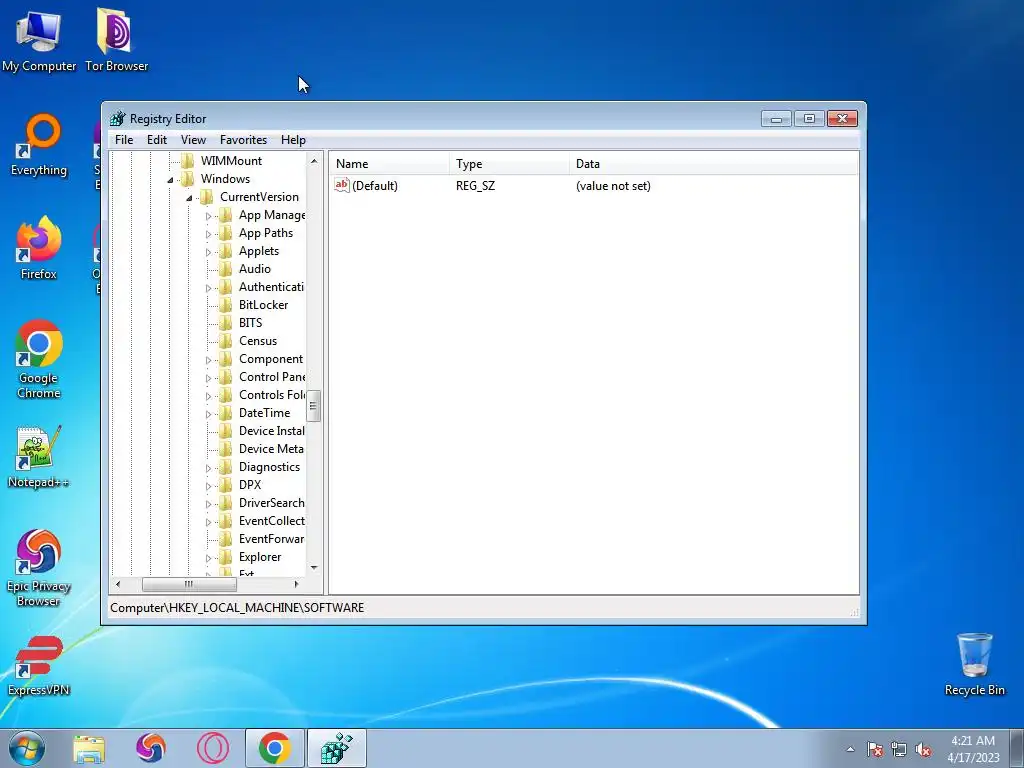Open the Help menu

293,140
